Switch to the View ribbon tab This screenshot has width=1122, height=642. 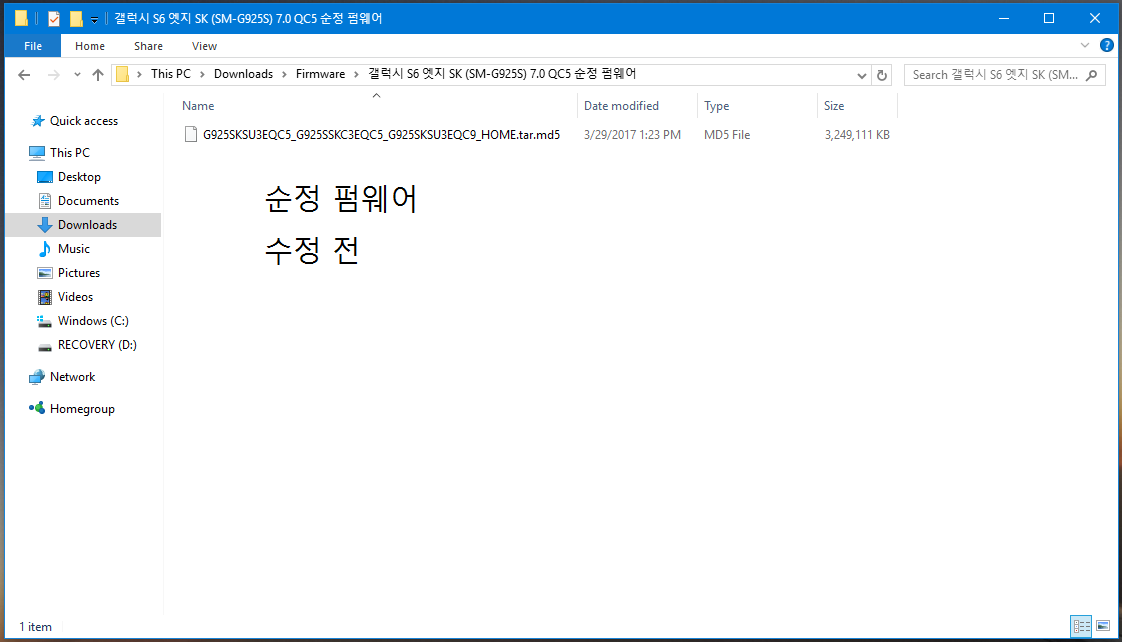(204, 46)
